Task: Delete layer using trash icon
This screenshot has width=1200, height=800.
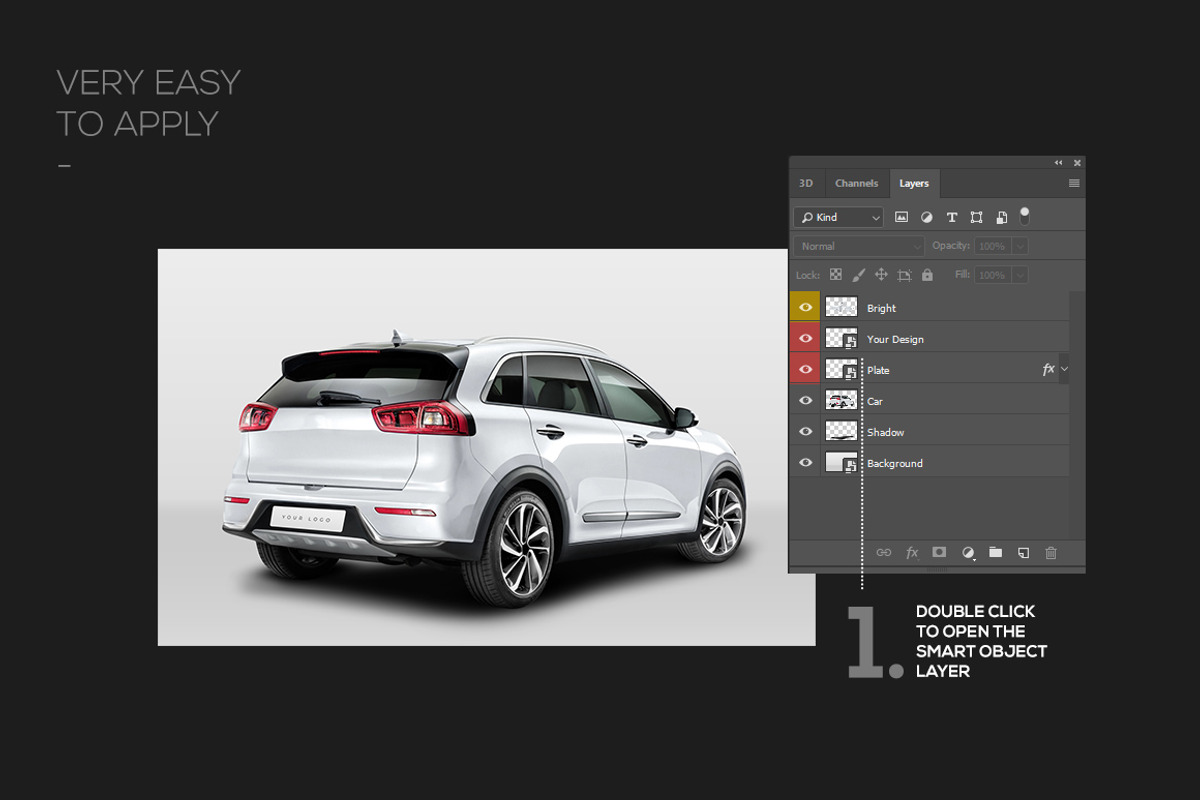Action: [x=1051, y=552]
